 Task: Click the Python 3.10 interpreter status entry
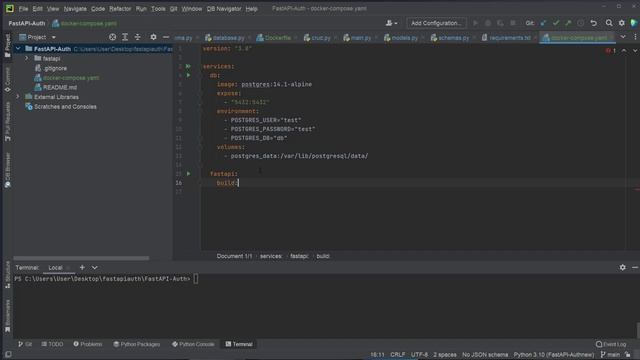click(553, 355)
